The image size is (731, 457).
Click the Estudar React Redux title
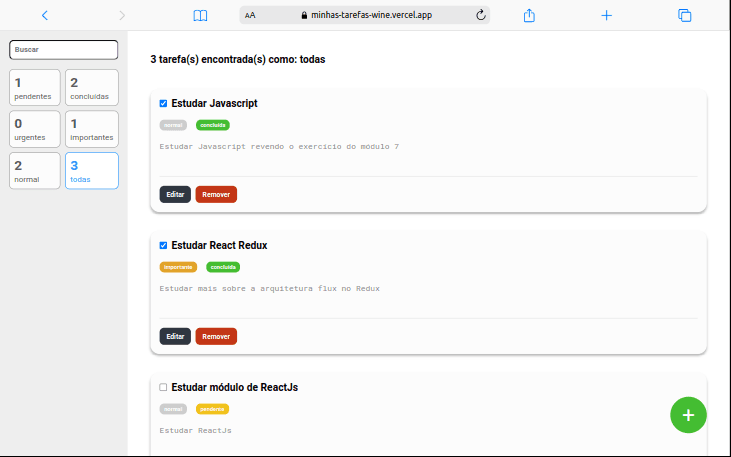pyautogui.click(x=219, y=245)
